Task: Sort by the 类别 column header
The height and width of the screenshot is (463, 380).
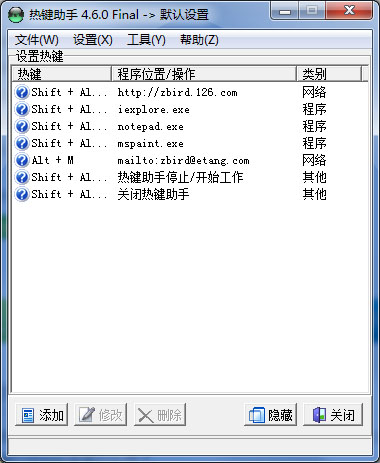Action: (x=329, y=74)
